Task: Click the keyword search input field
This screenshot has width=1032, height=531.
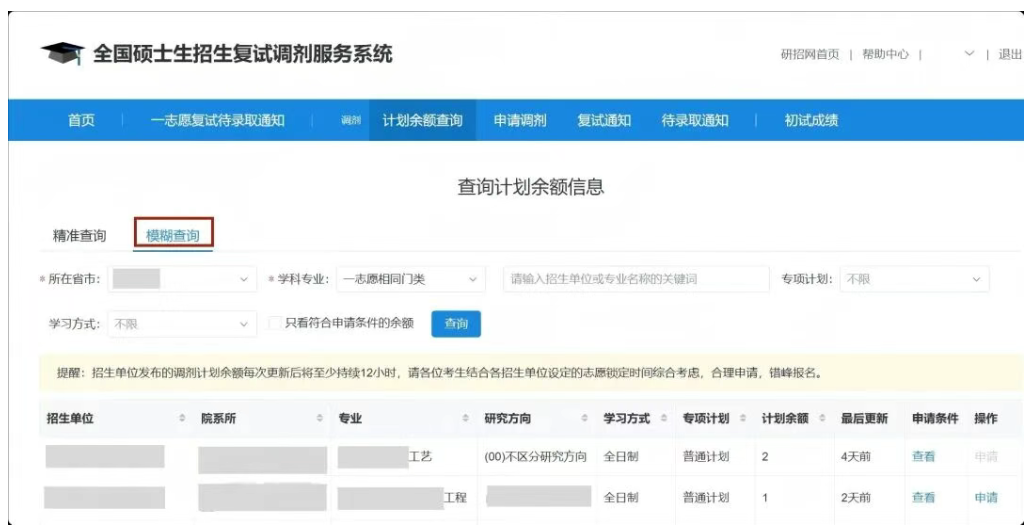Action: (630, 279)
